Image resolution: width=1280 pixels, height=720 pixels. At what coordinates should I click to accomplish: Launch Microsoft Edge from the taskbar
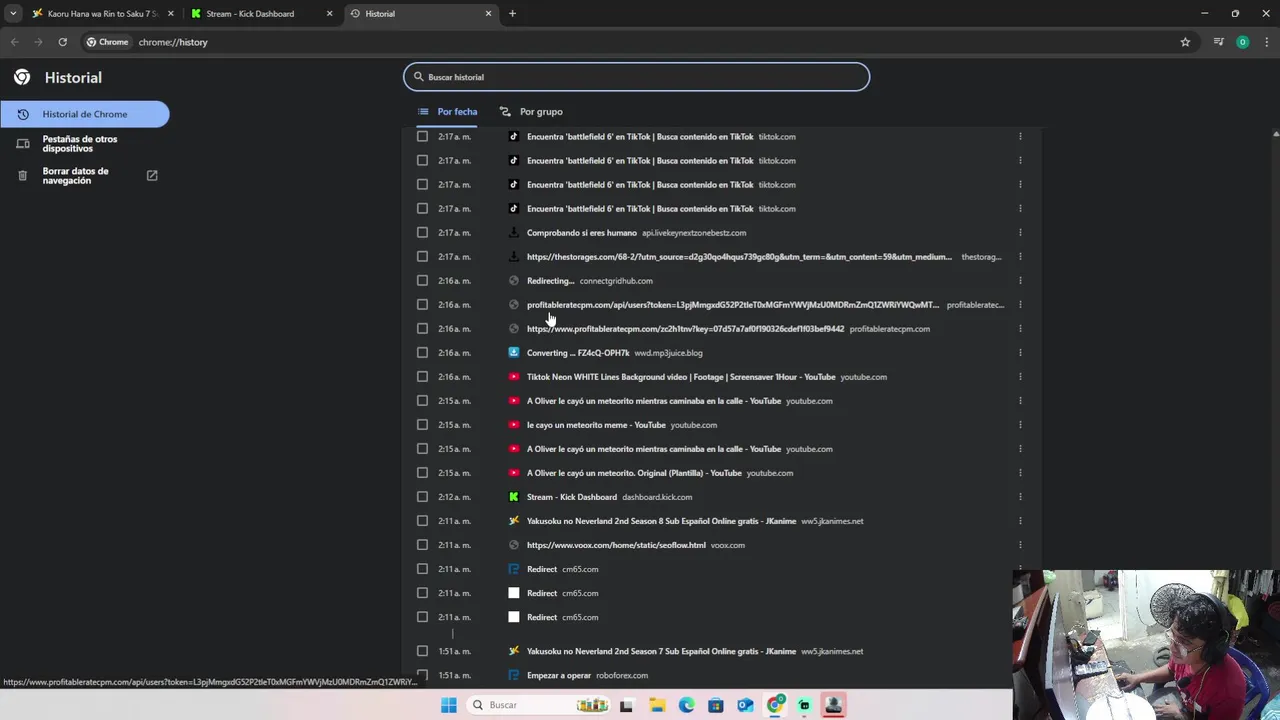tap(686, 705)
